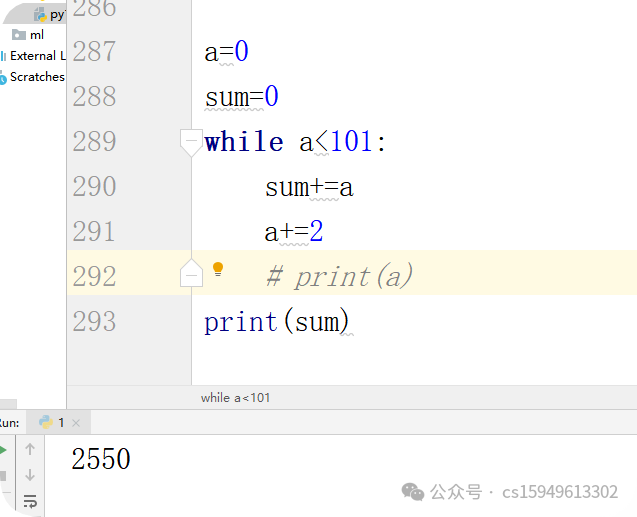This screenshot has width=637, height=517.
Task: Place cursor on 'a=0' code line
Action: coord(226,52)
